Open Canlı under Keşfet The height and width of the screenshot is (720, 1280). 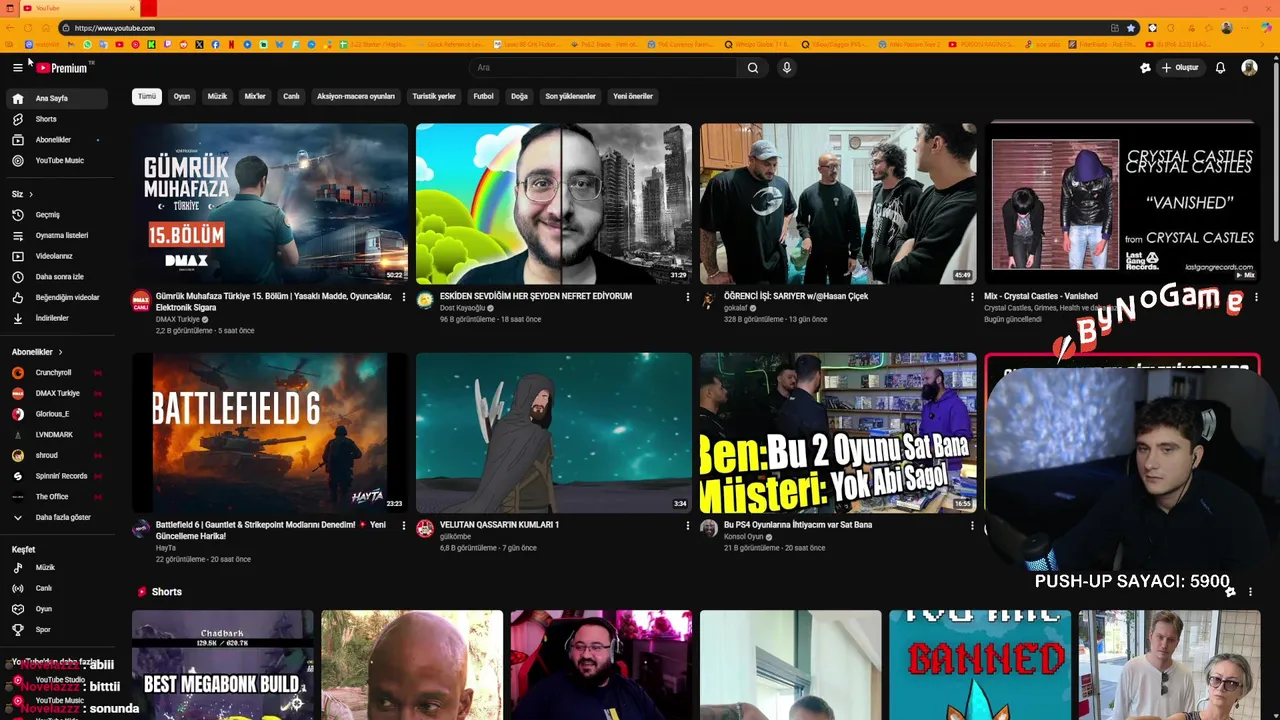pos(57,588)
